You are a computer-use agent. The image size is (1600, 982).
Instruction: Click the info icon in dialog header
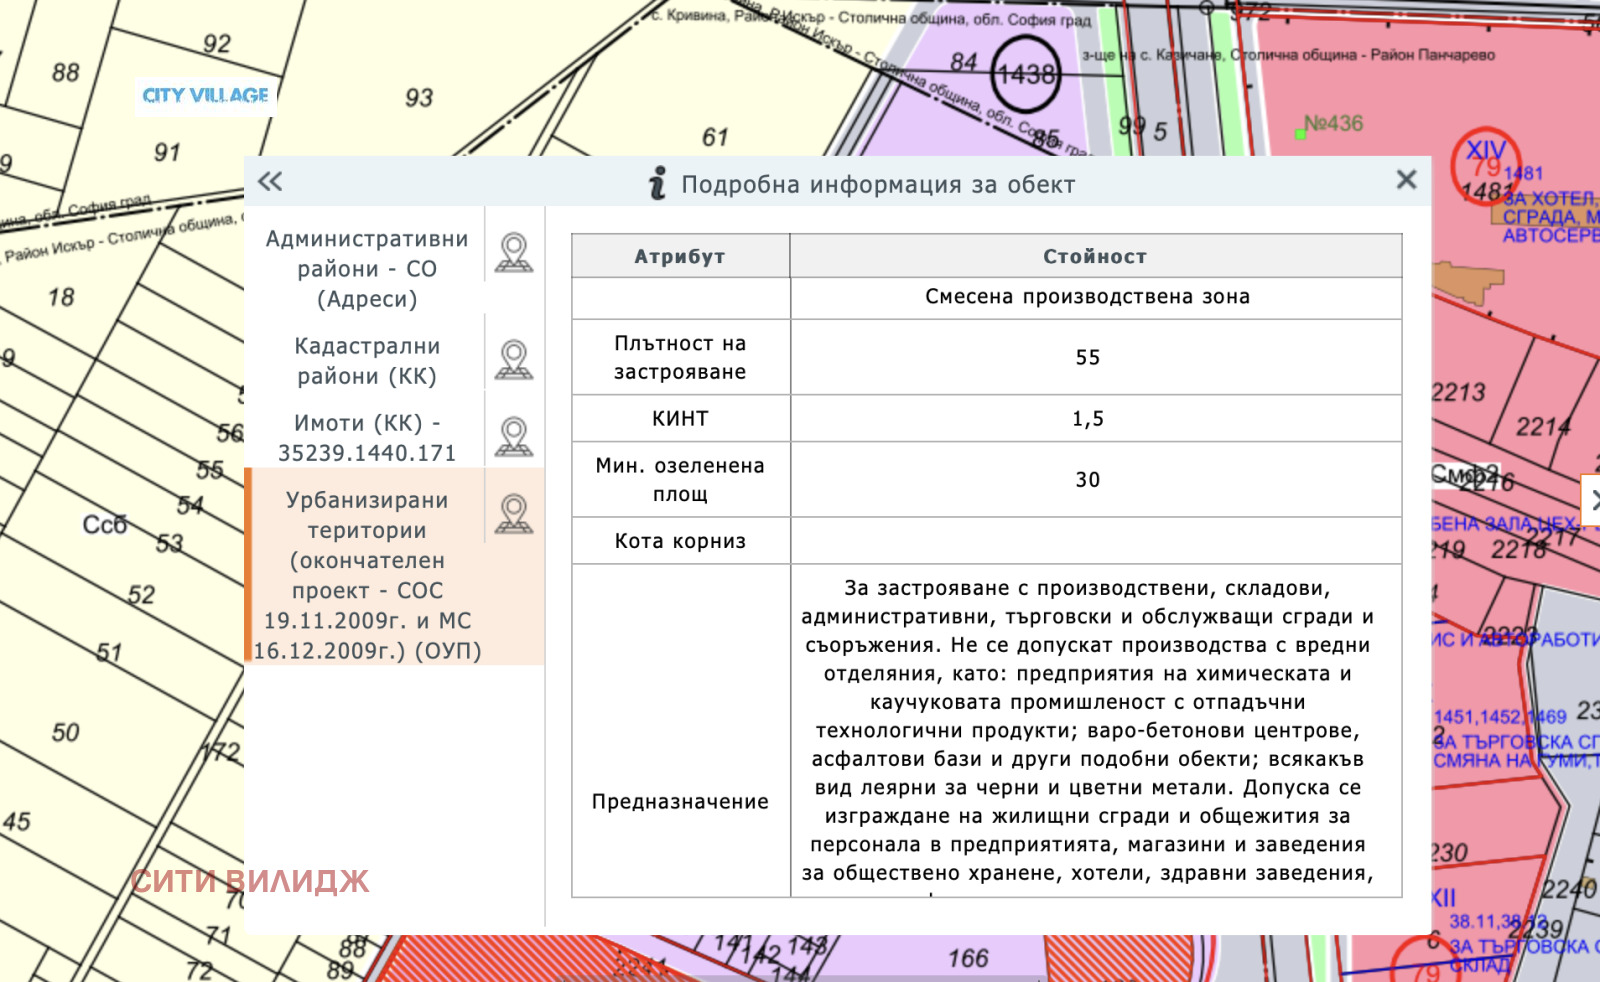point(657,183)
